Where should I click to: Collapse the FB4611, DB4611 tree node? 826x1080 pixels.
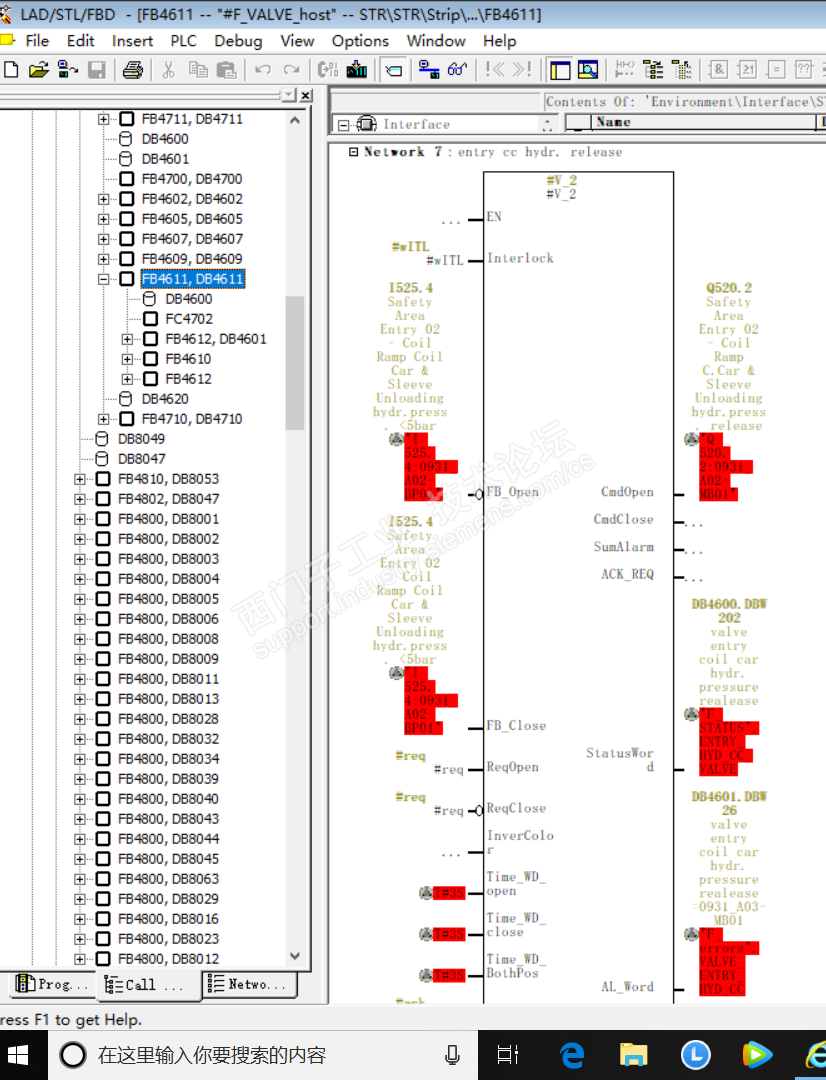103,279
